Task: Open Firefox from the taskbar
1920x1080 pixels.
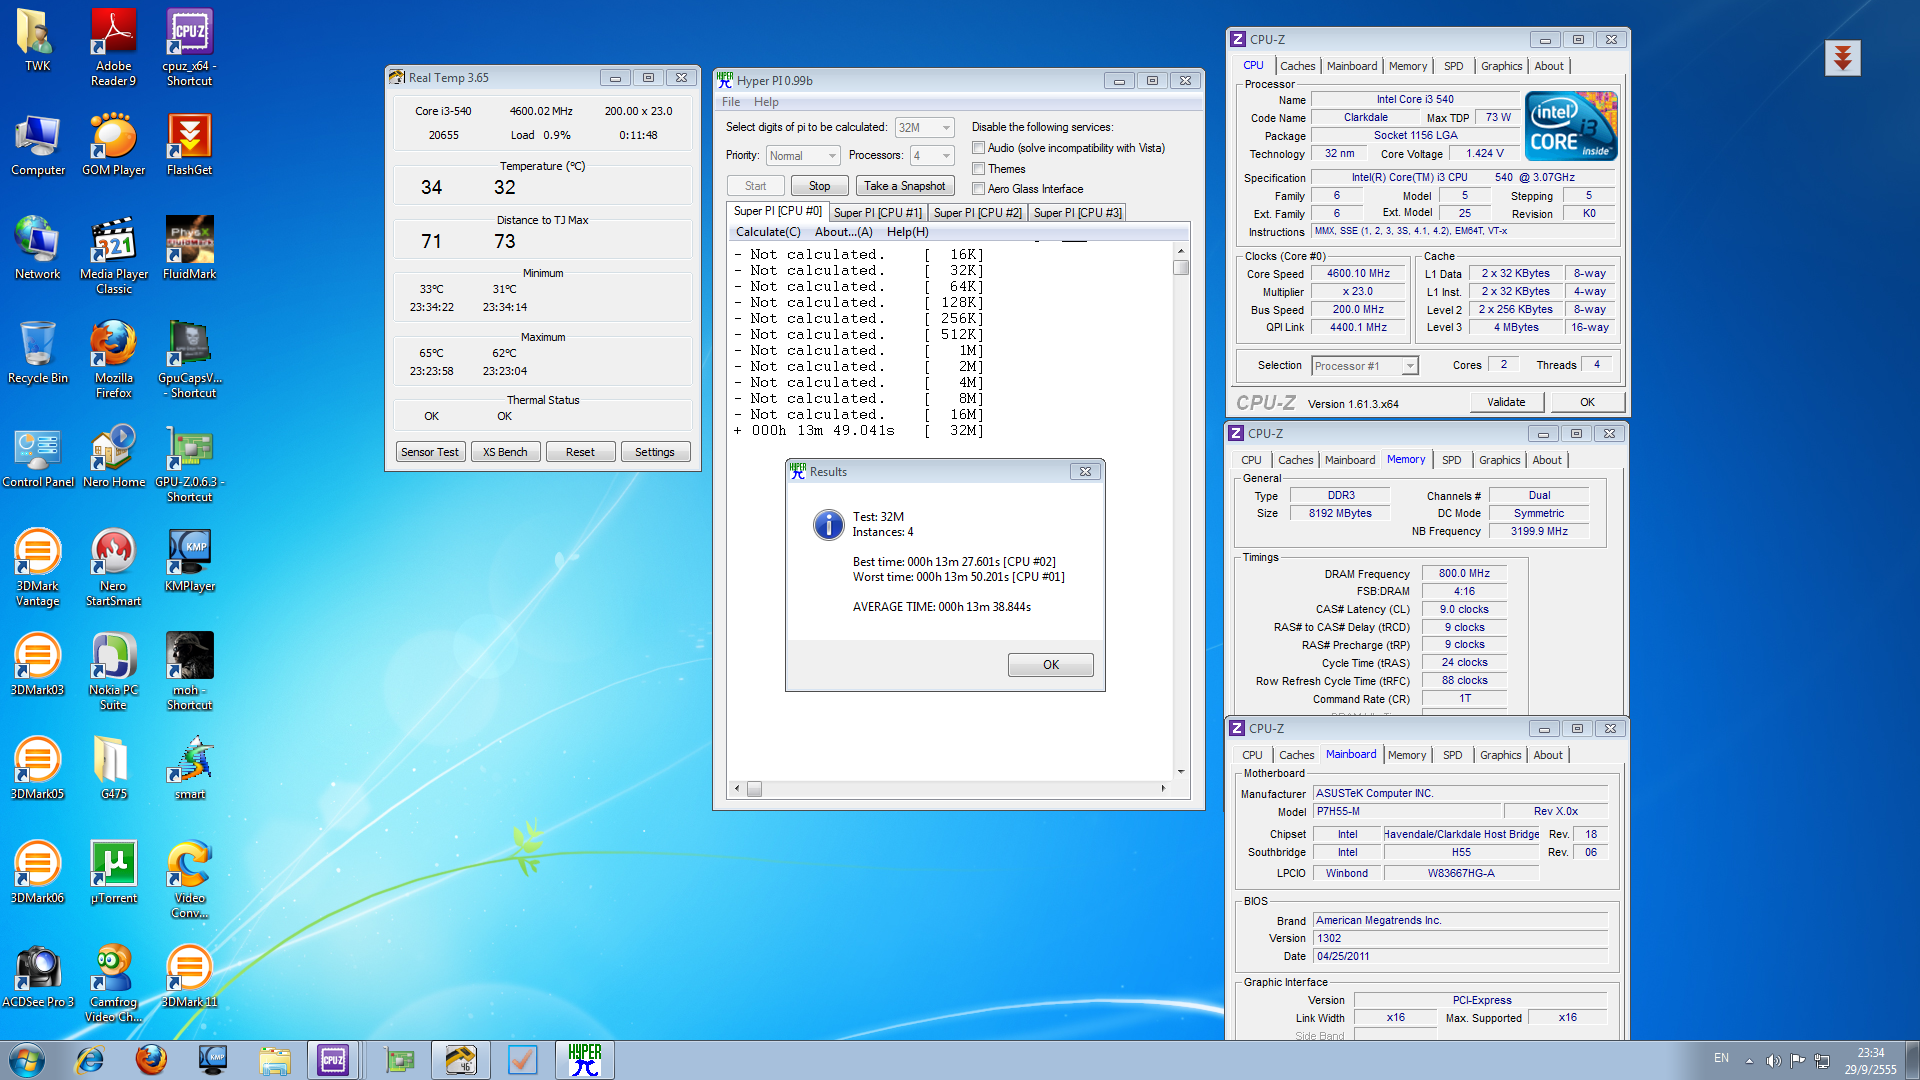Action: (x=151, y=1060)
